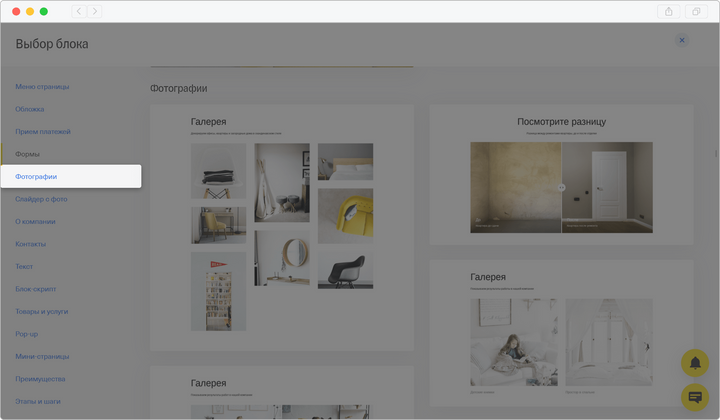Go back using browser back arrow

78,11
